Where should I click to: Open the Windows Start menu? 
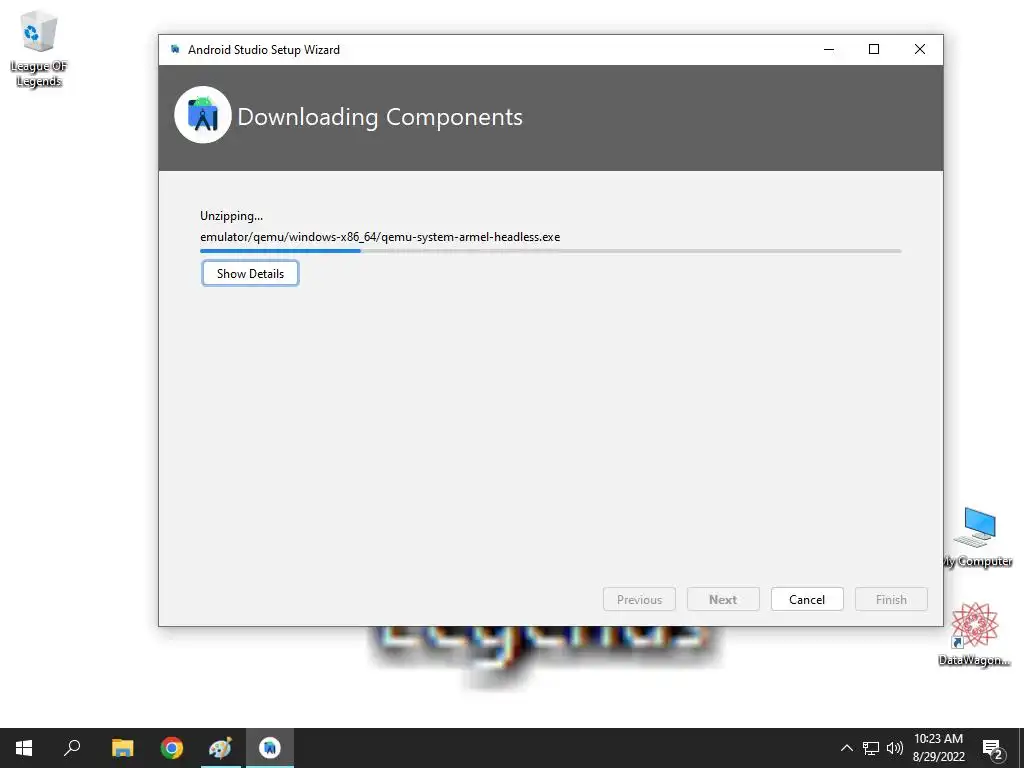coord(24,748)
